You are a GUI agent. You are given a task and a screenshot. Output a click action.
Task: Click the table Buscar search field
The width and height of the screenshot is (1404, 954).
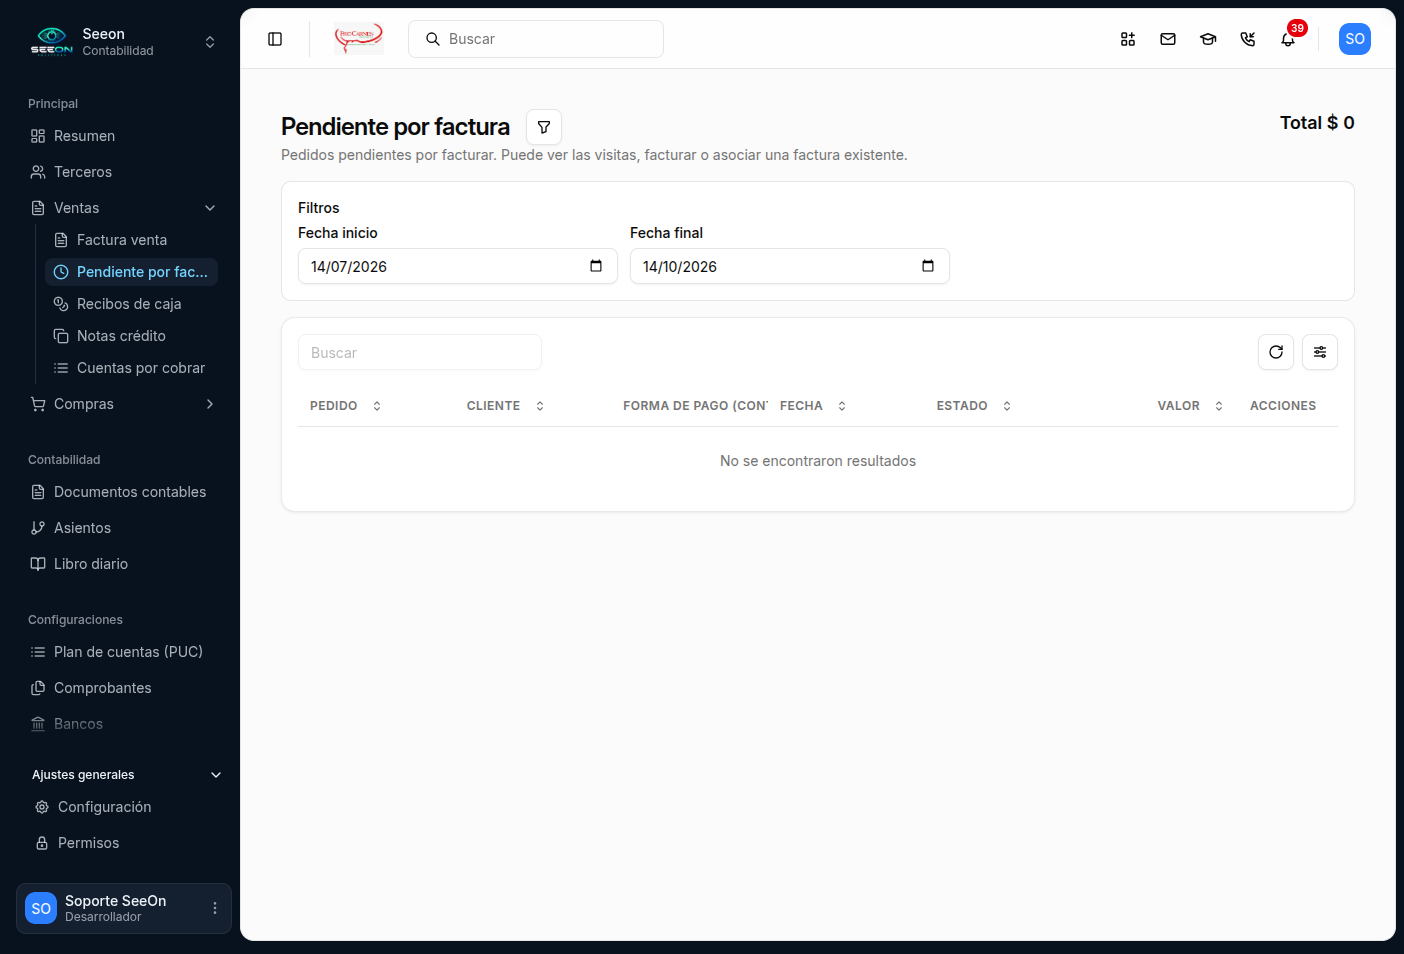coord(420,353)
